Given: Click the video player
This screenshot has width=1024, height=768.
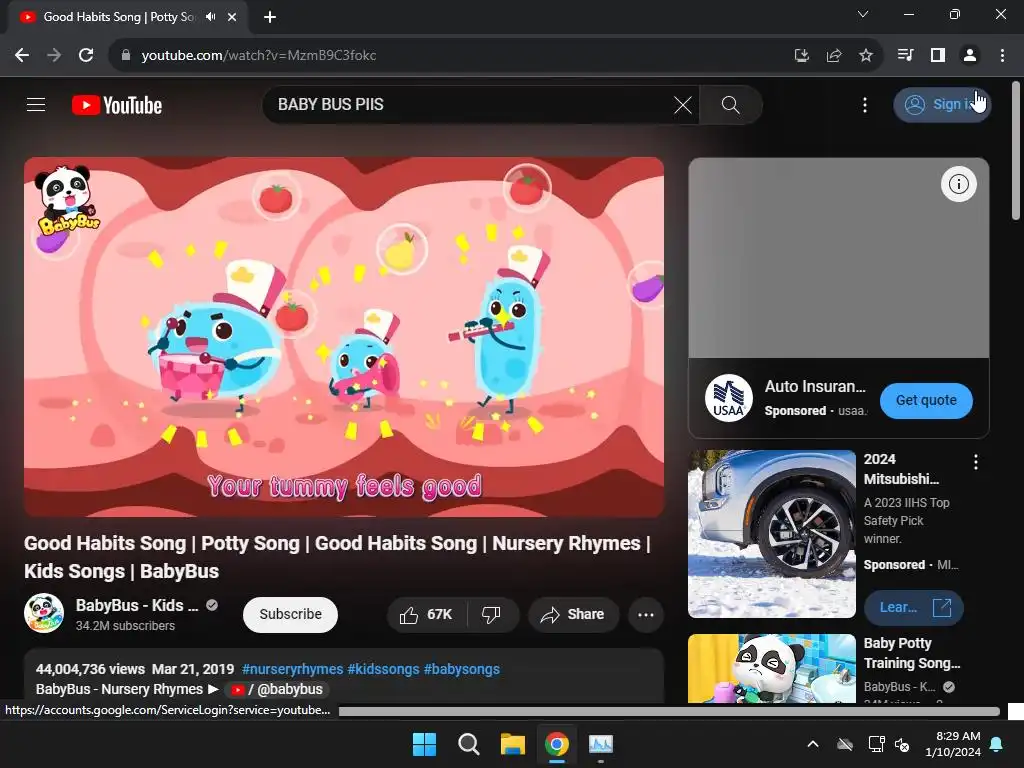Looking at the screenshot, I should click(344, 337).
